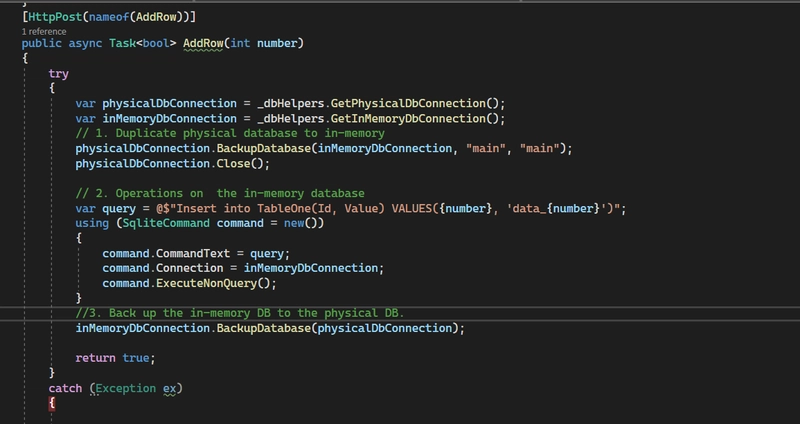Click the command.CommandText assignment line

[196, 253]
